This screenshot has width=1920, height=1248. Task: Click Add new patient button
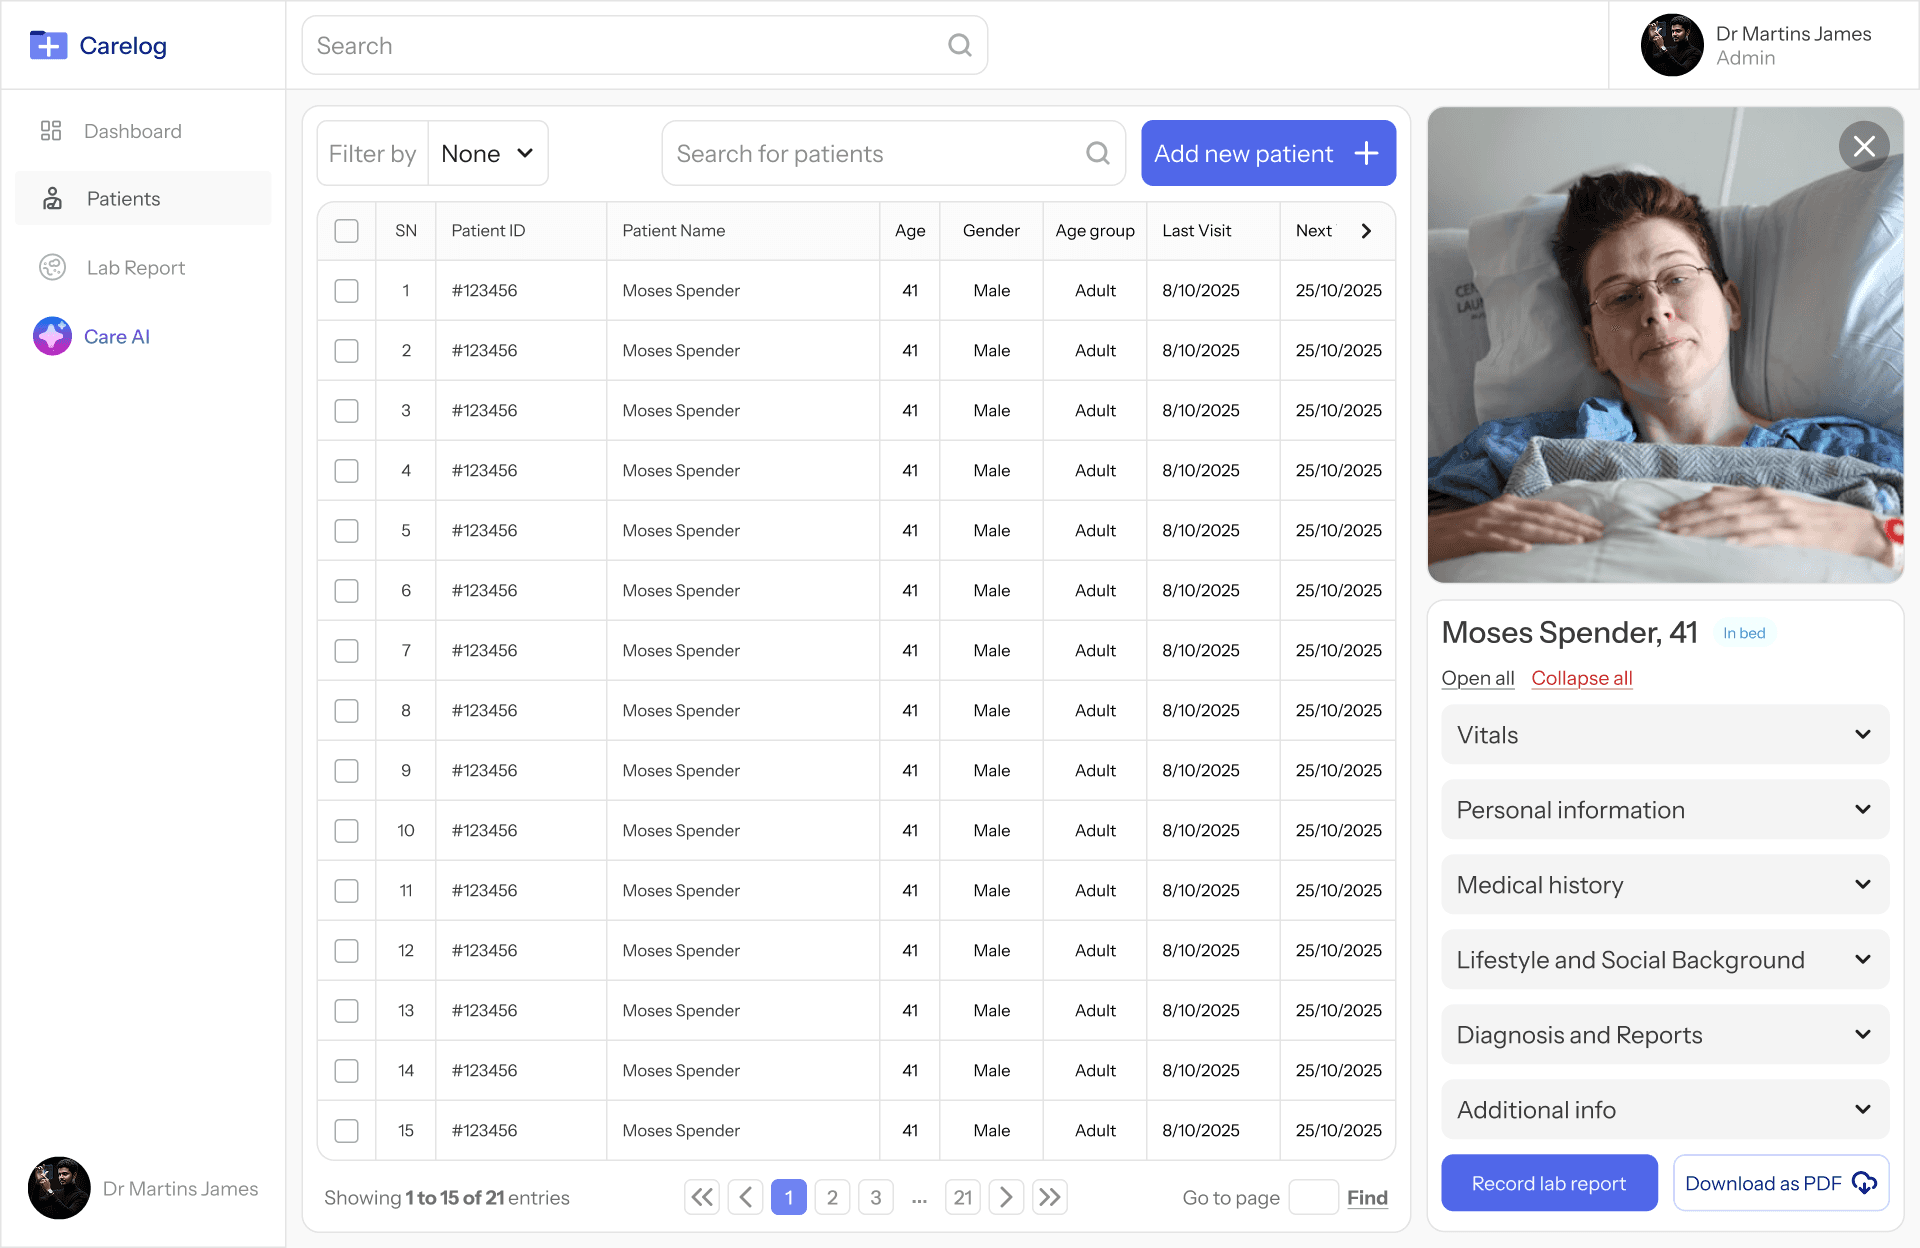(1267, 154)
